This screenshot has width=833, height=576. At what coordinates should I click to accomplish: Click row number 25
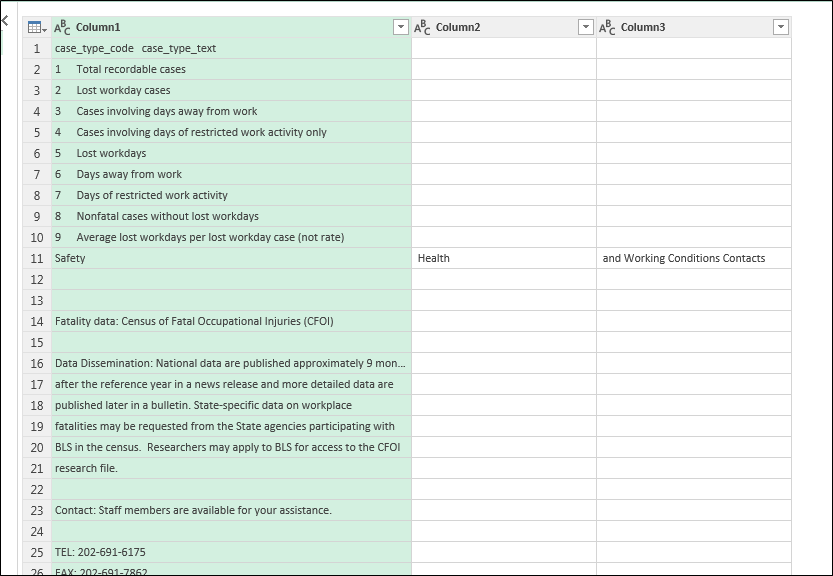[37, 552]
